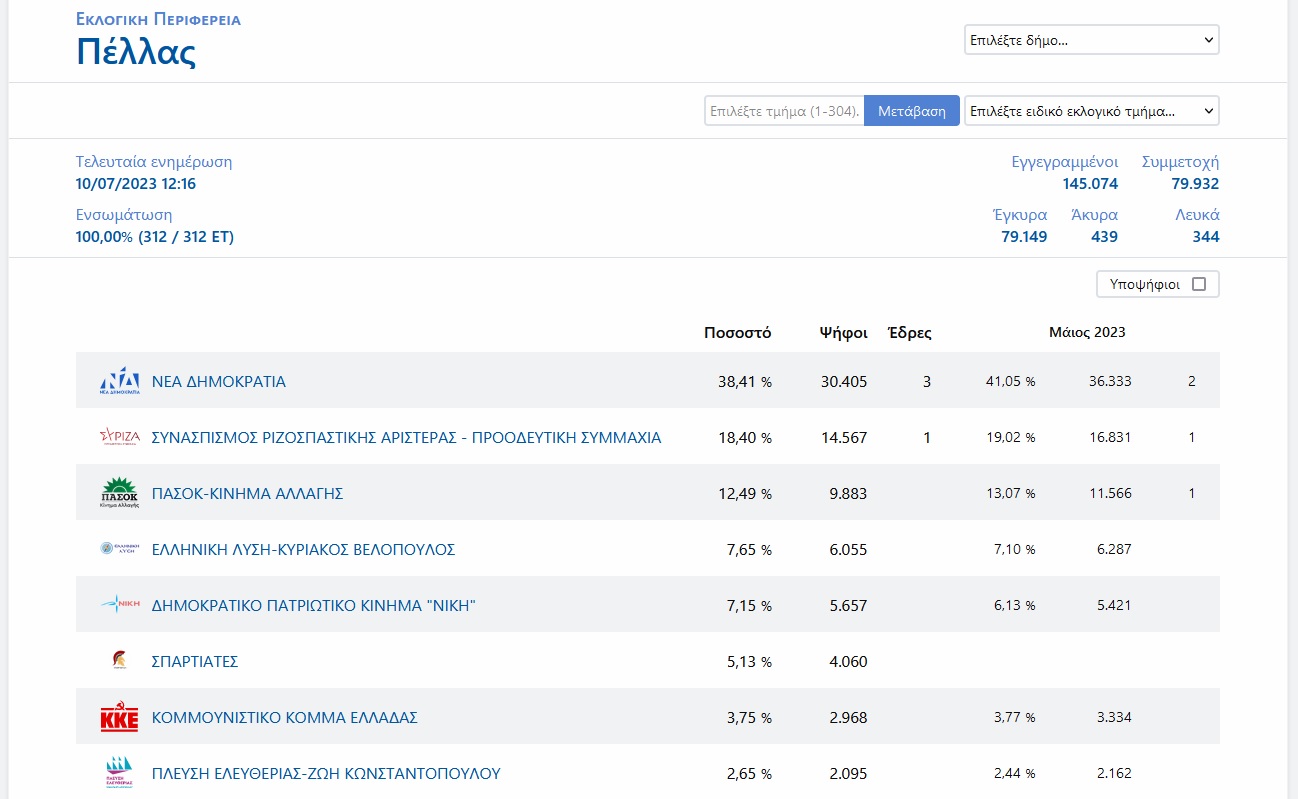Click the 7,15 % percentage cell

tap(749, 606)
